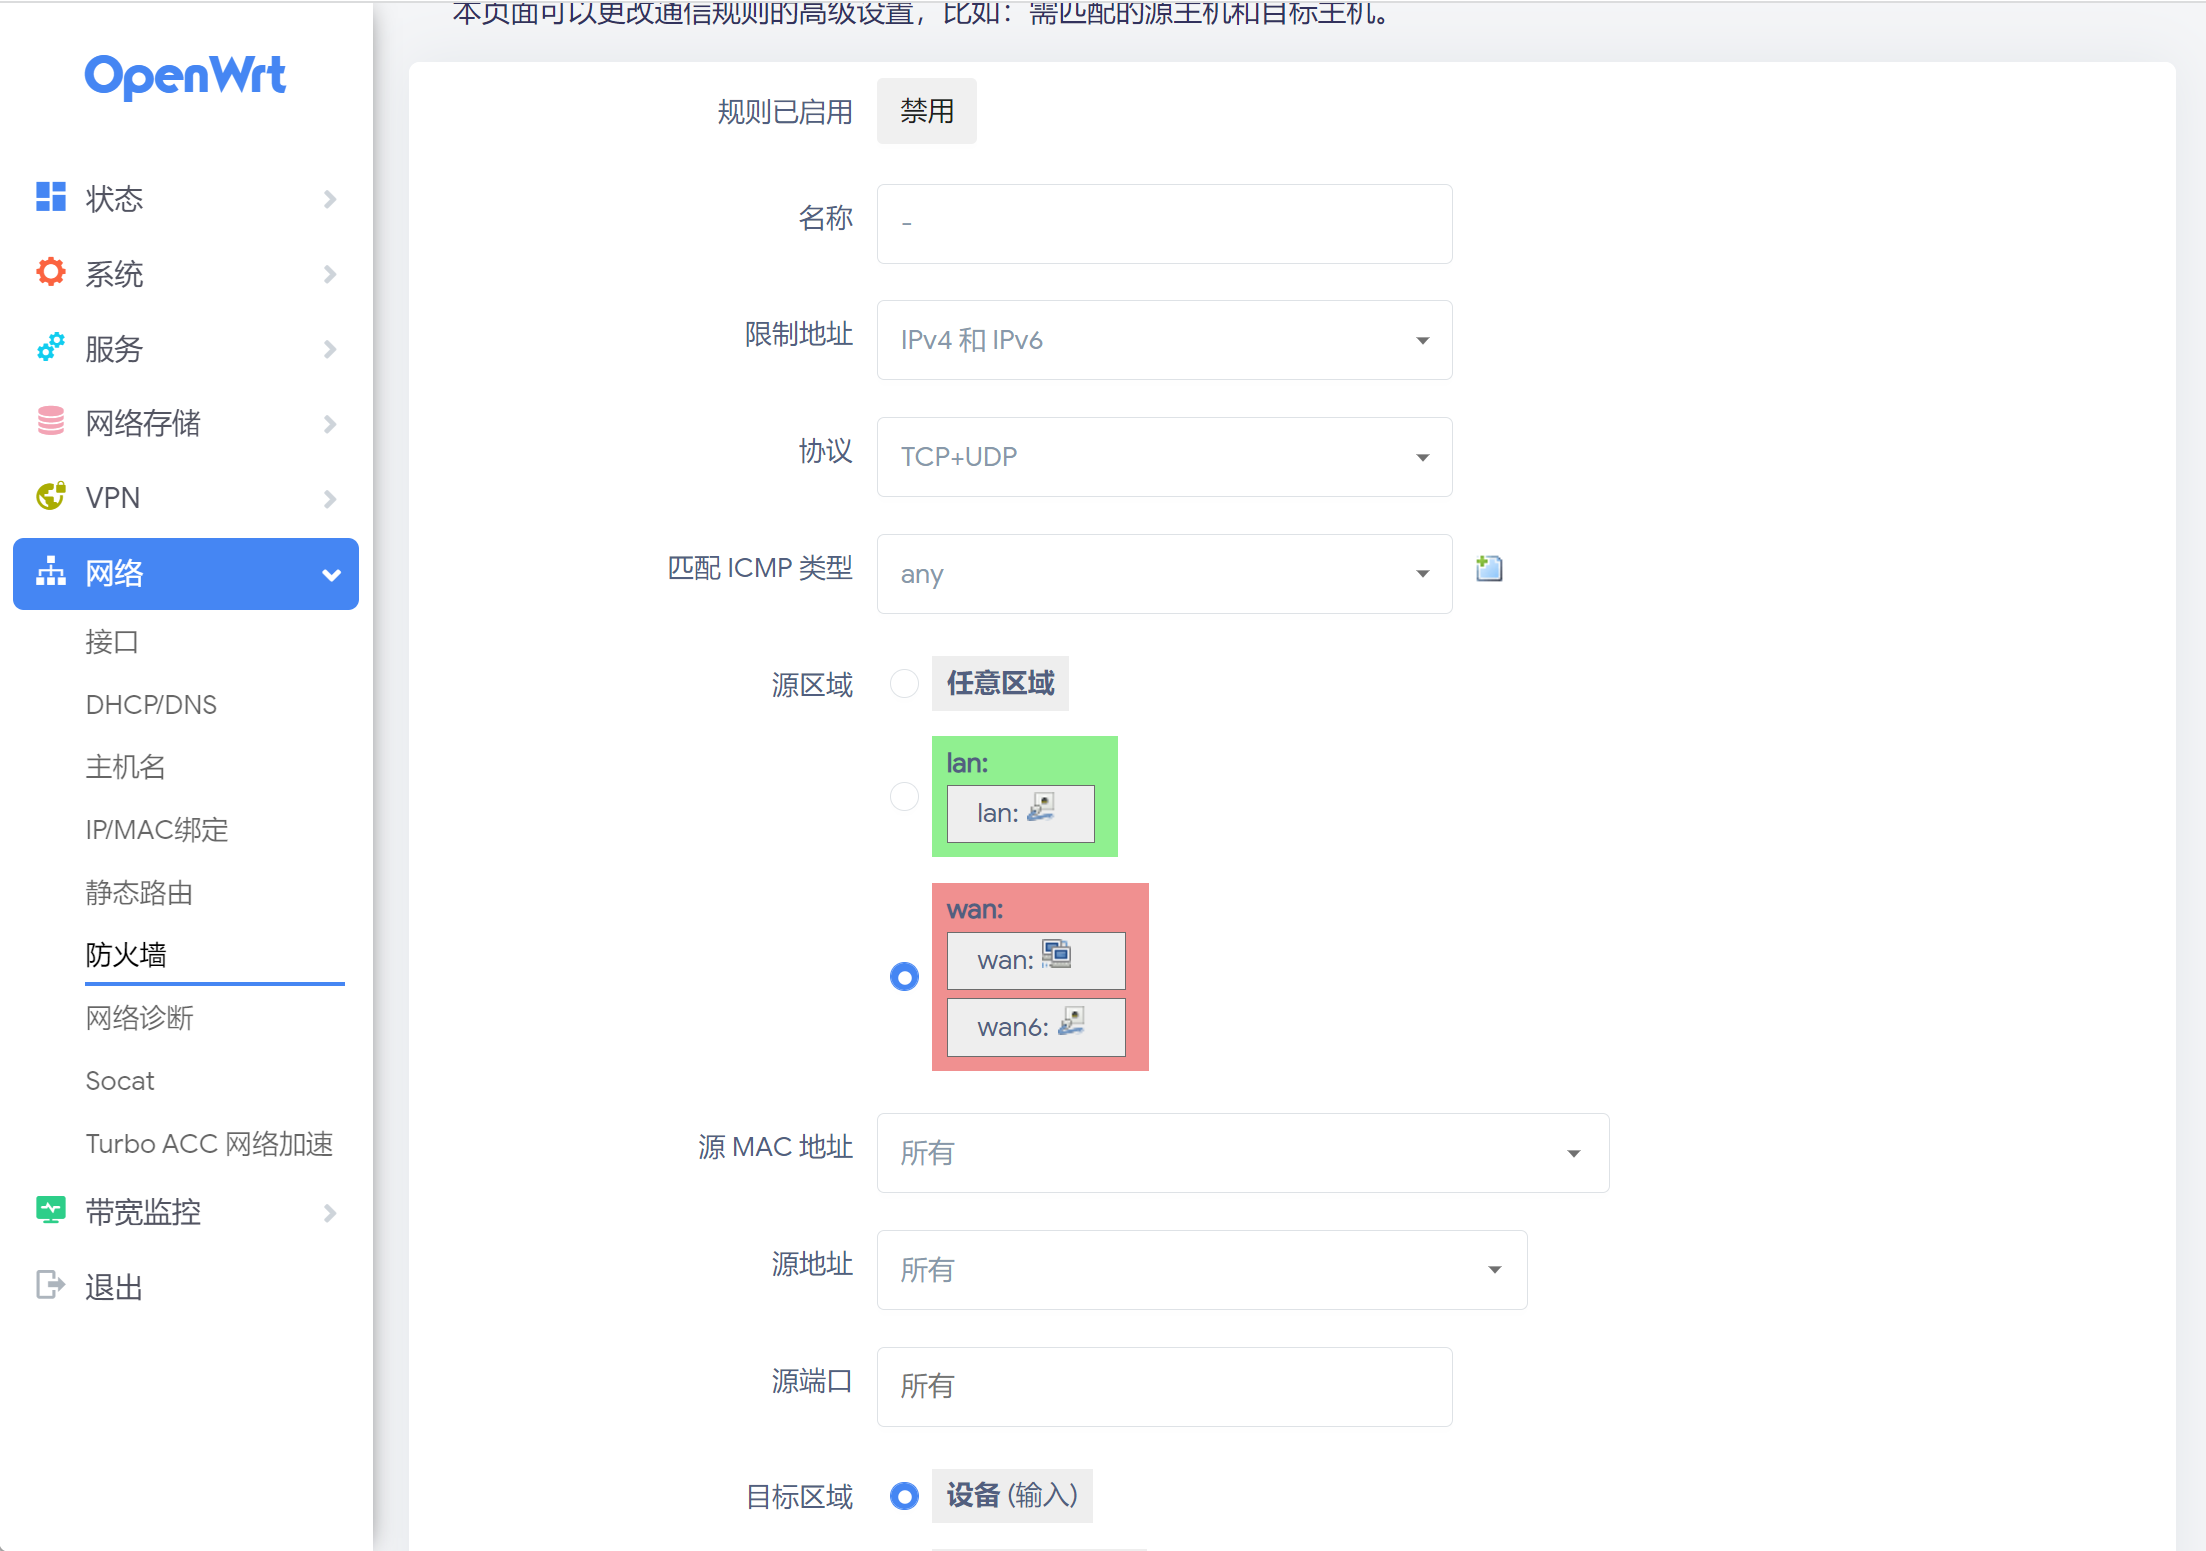Image resolution: width=2206 pixels, height=1551 pixels.
Task: Click the green lan zone box
Action: (1024, 796)
